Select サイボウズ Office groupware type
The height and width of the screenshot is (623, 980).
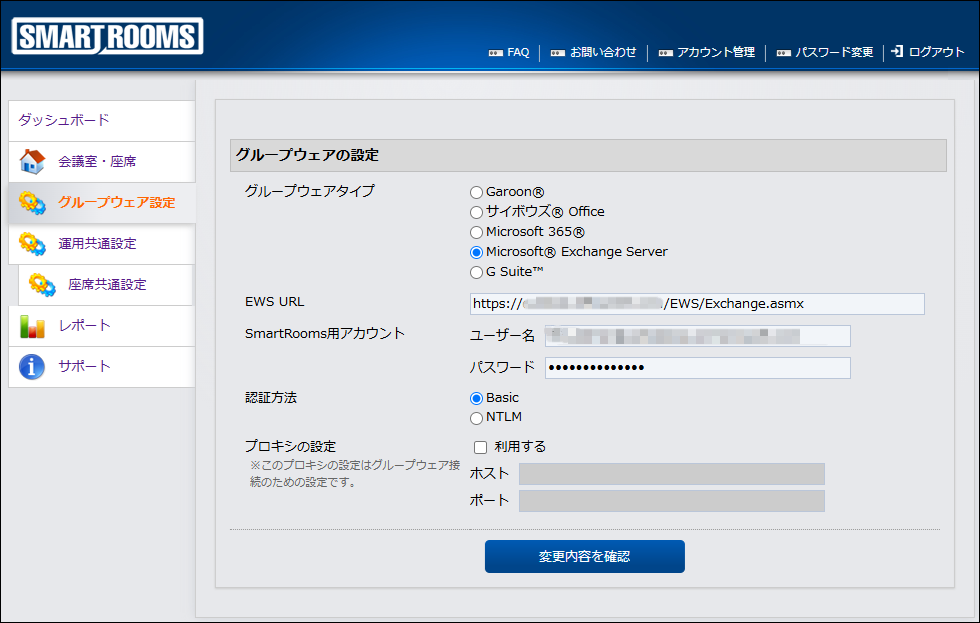pyautogui.click(x=477, y=212)
